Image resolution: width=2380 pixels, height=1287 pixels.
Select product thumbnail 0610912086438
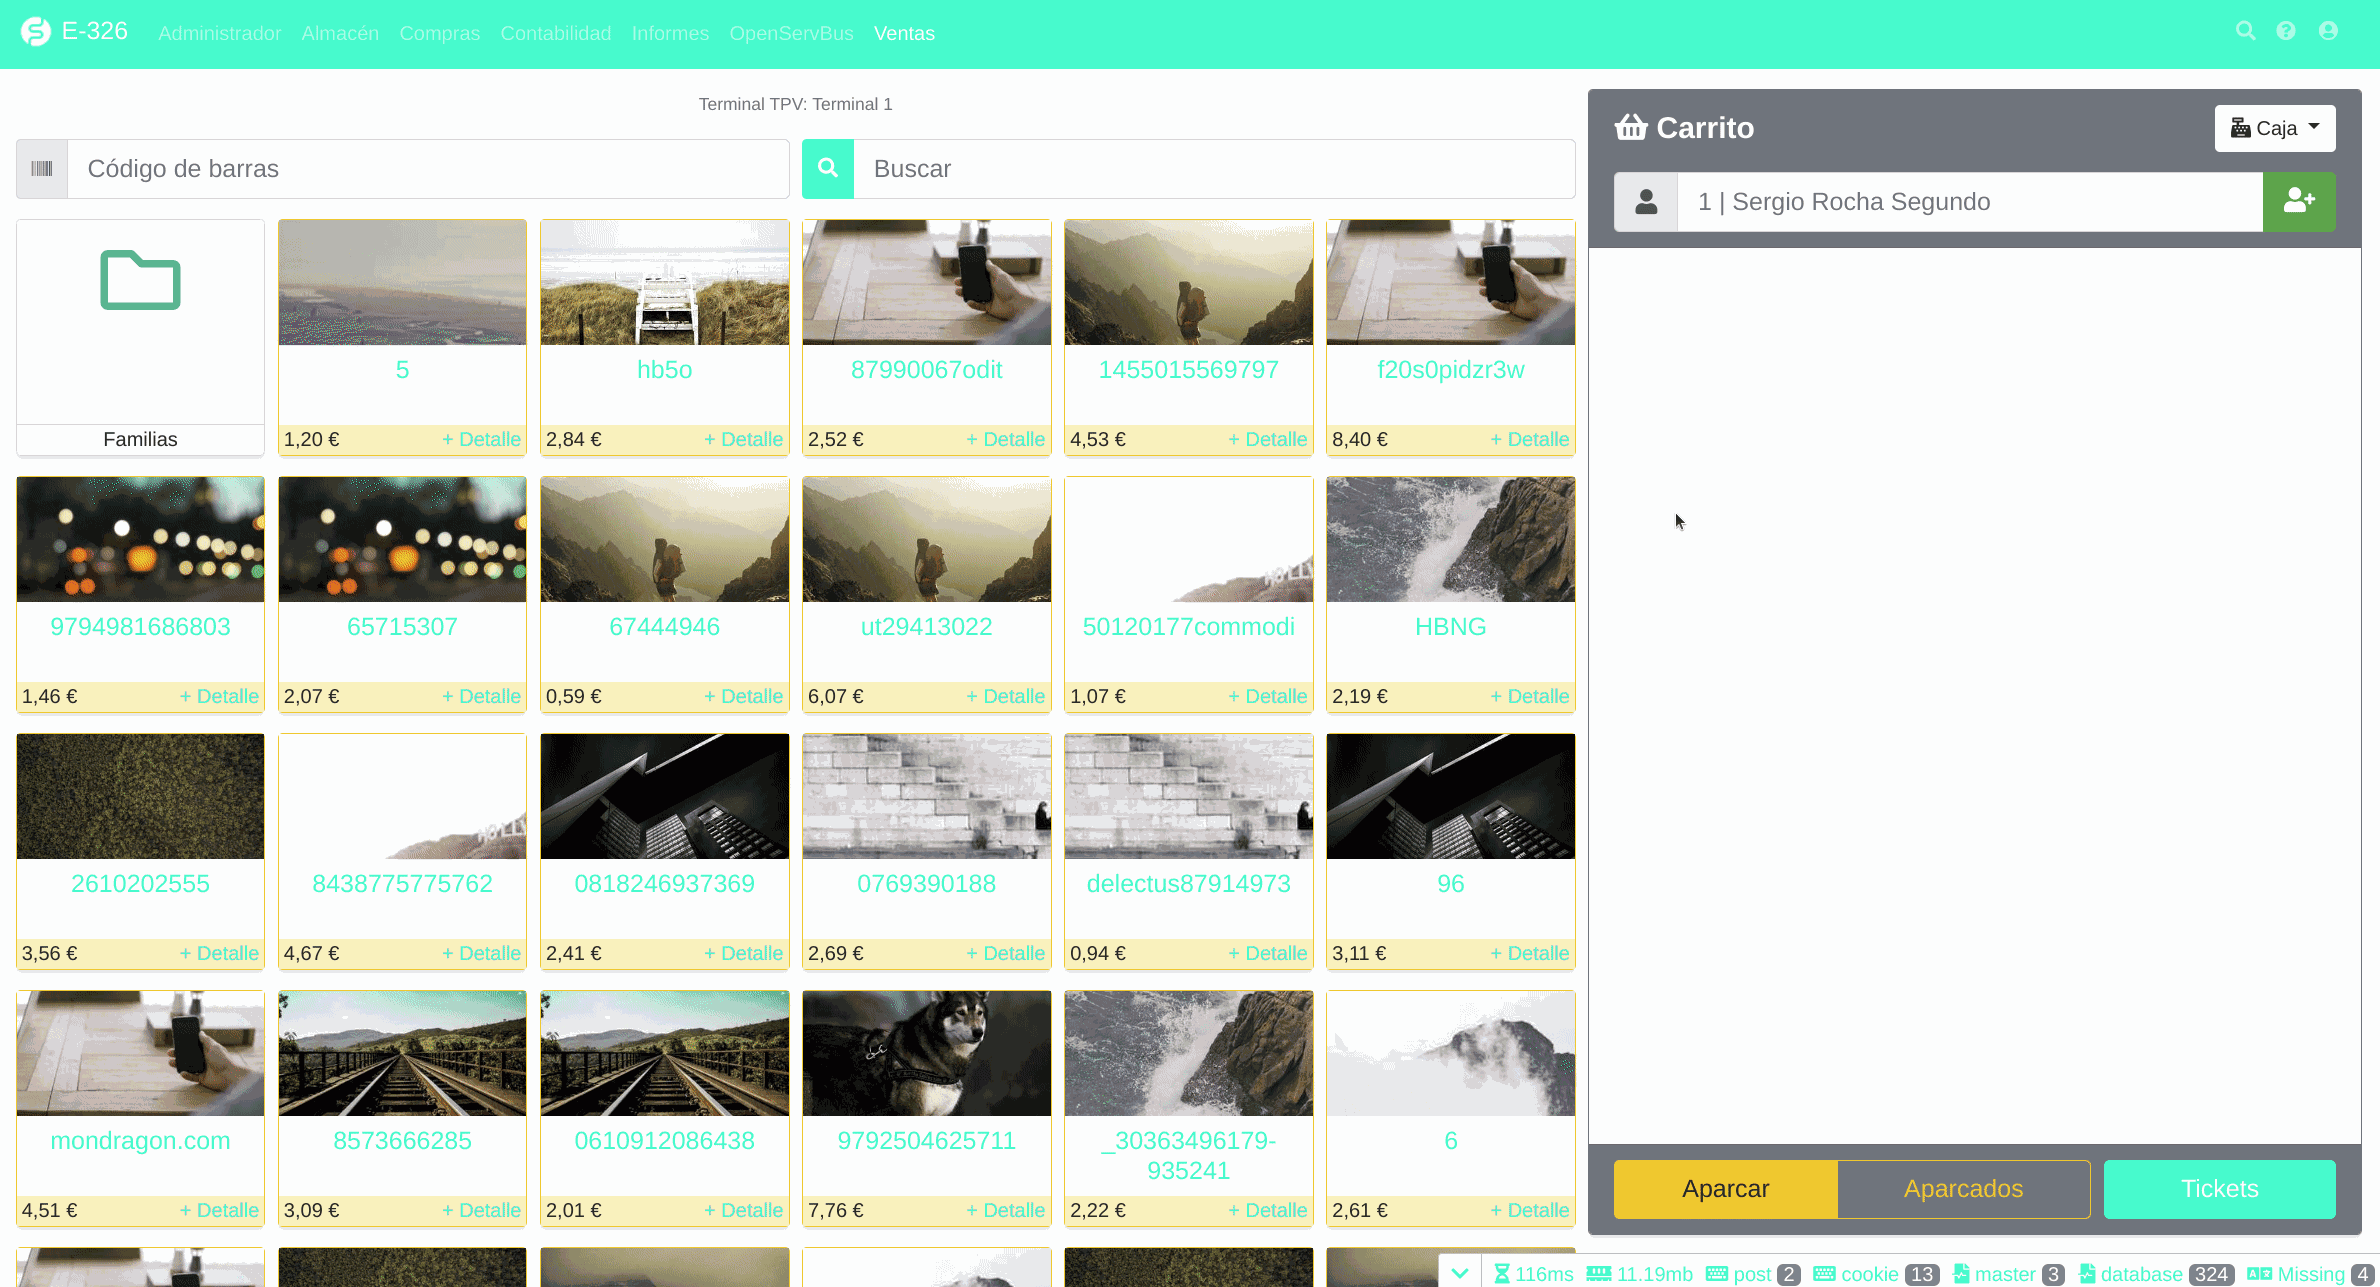(665, 1054)
